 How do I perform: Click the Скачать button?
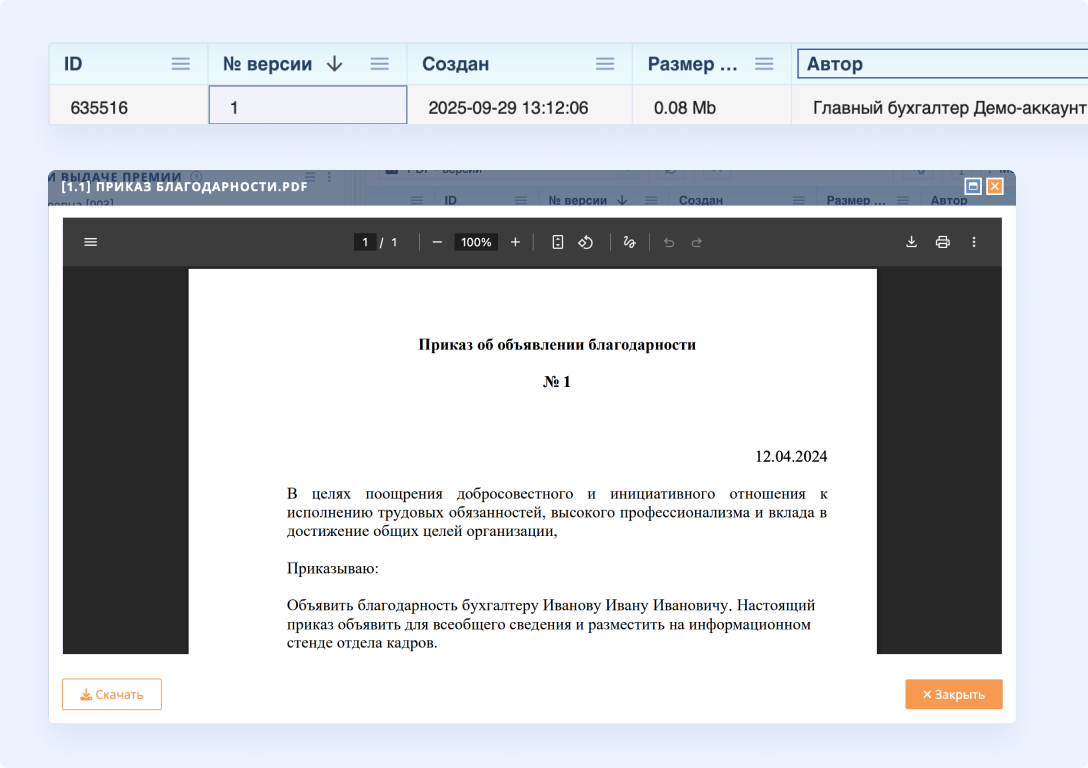[111, 694]
